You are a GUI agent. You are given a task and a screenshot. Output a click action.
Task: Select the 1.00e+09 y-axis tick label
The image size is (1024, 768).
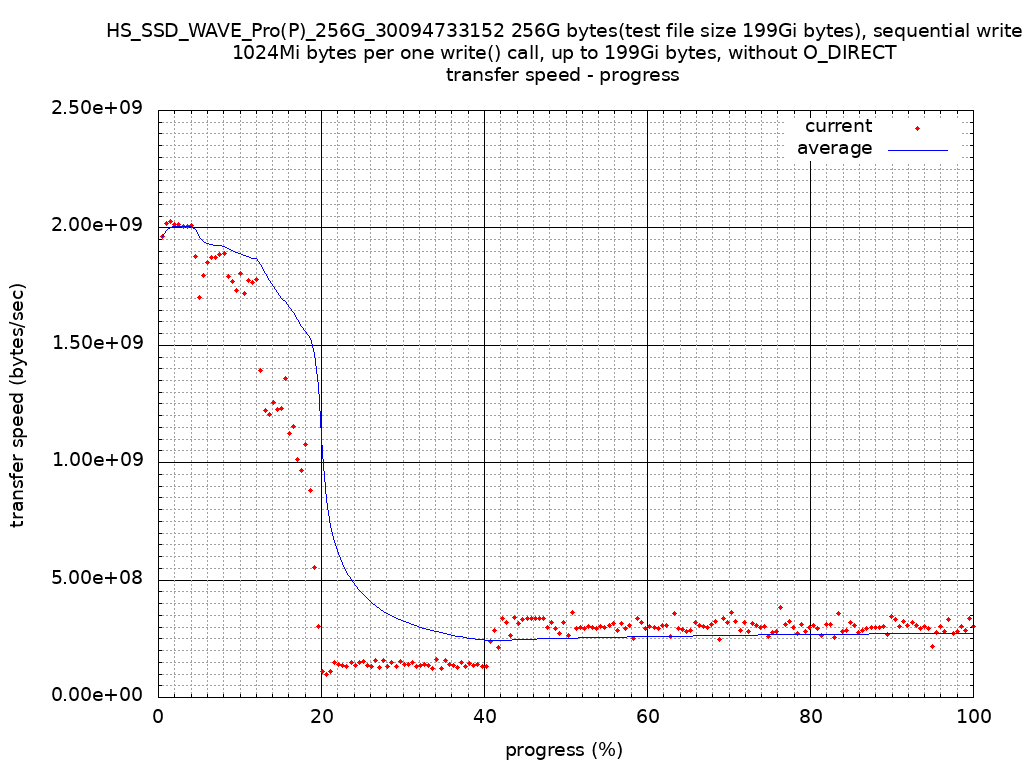coord(98,460)
